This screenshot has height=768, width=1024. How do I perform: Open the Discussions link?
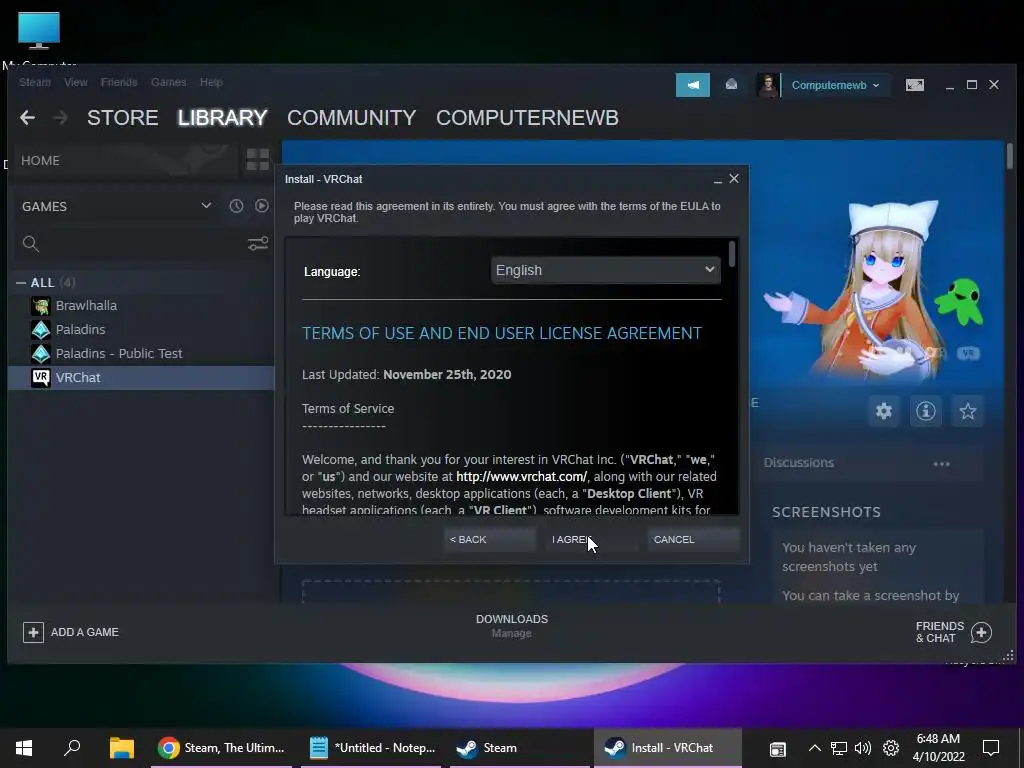pos(799,462)
